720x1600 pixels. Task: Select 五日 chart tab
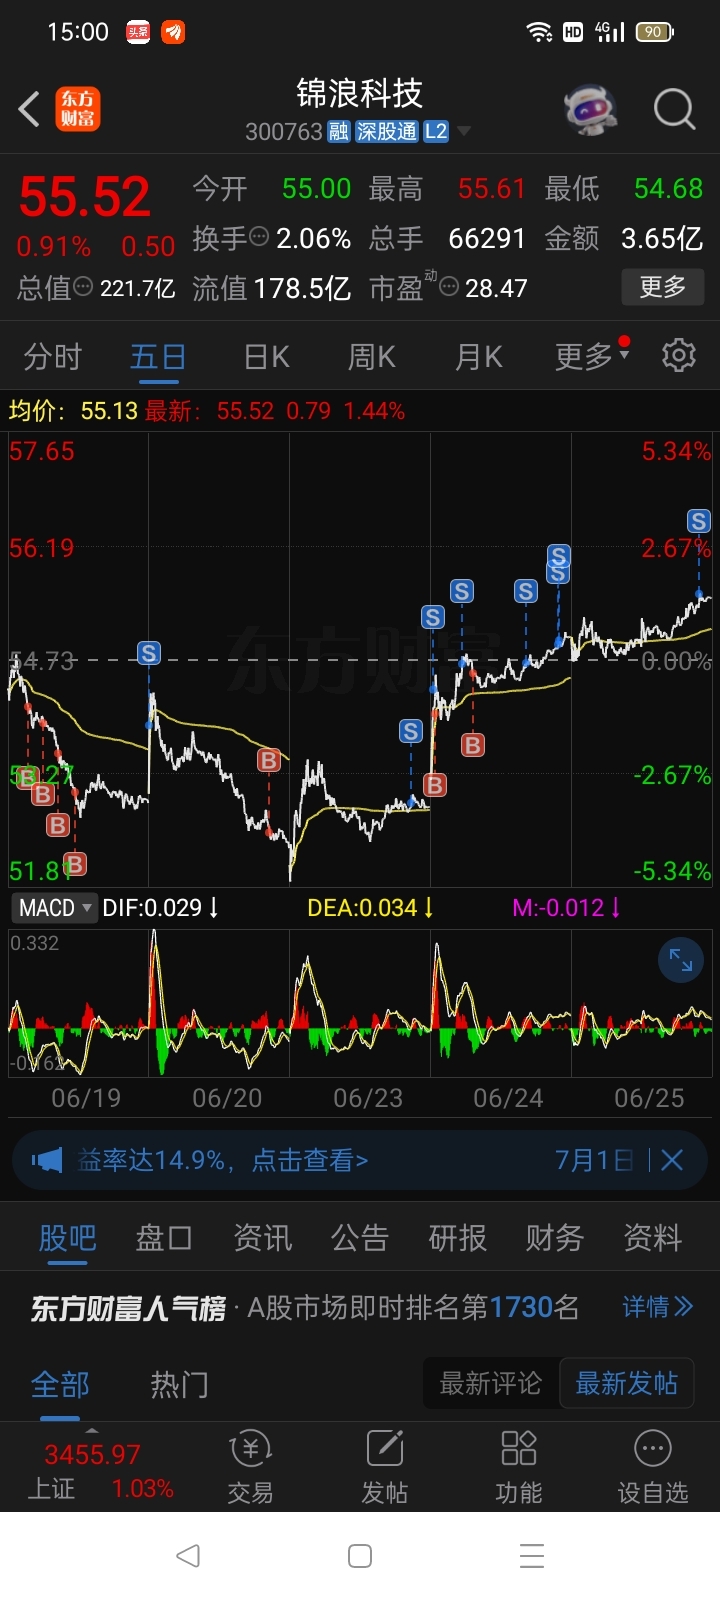[158, 357]
